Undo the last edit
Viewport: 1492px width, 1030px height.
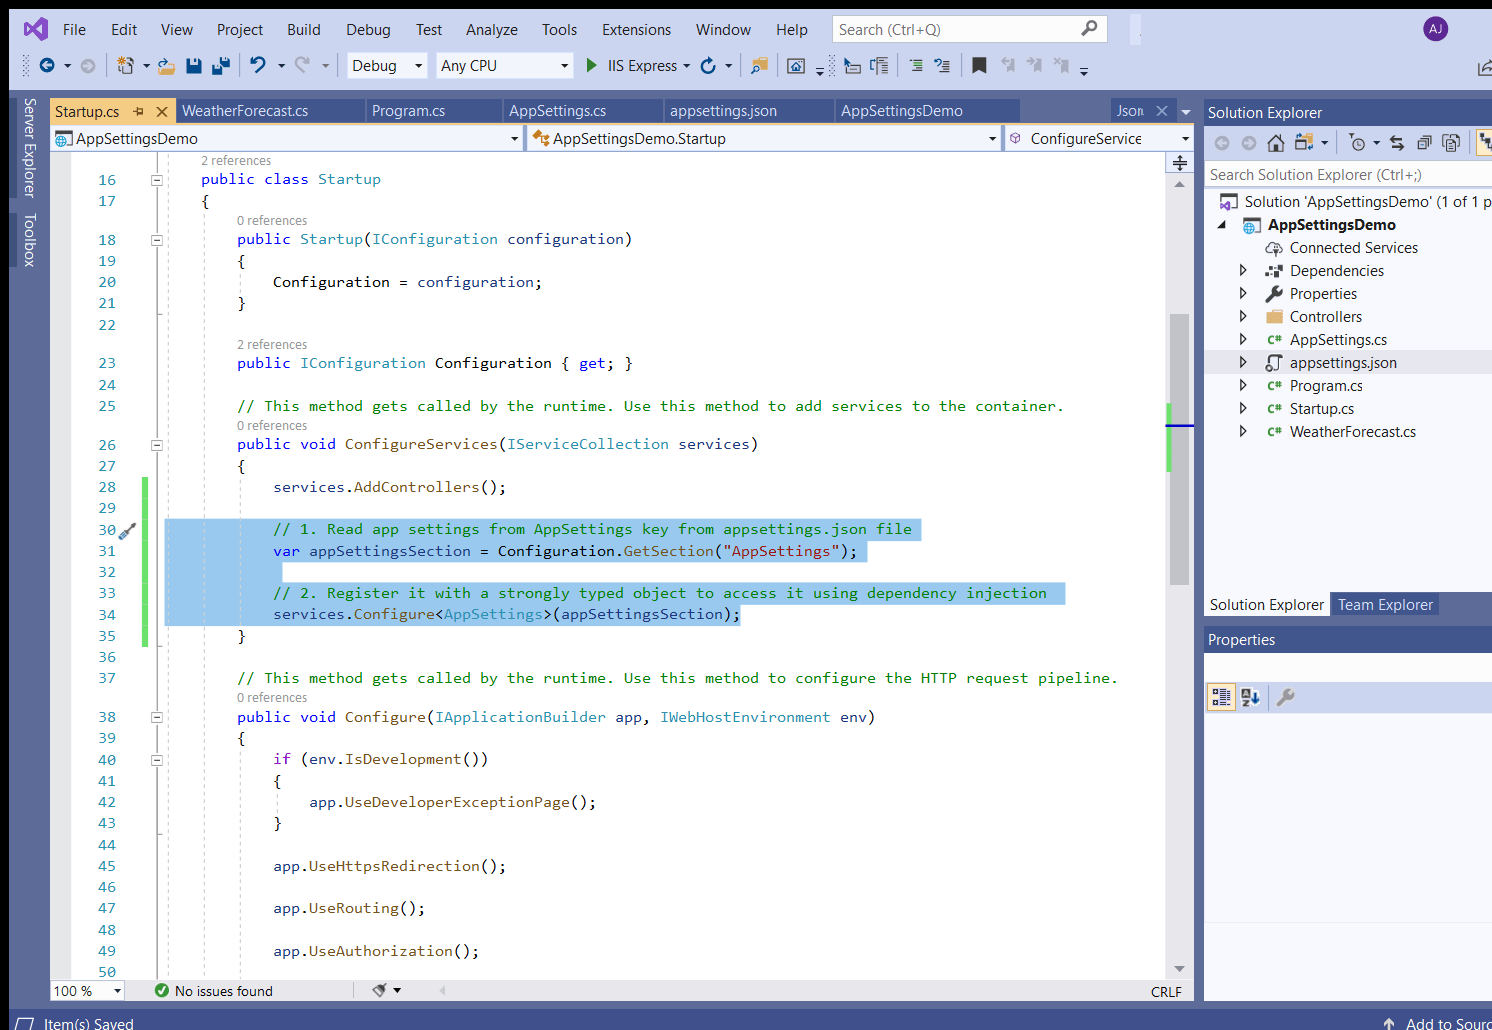pos(260,65)
